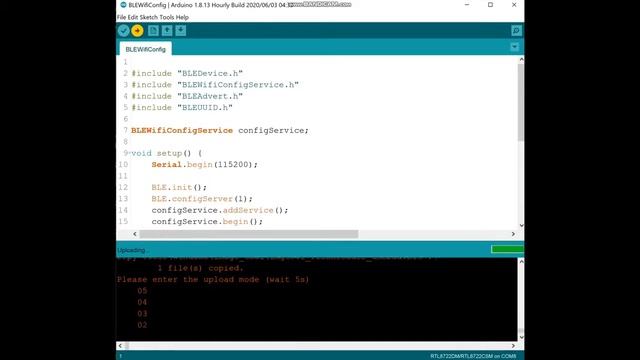Click the '#include "BLEWifiConfigService.h"' line
This screenshot has height=360, width=640.
[x=215, y=85]
